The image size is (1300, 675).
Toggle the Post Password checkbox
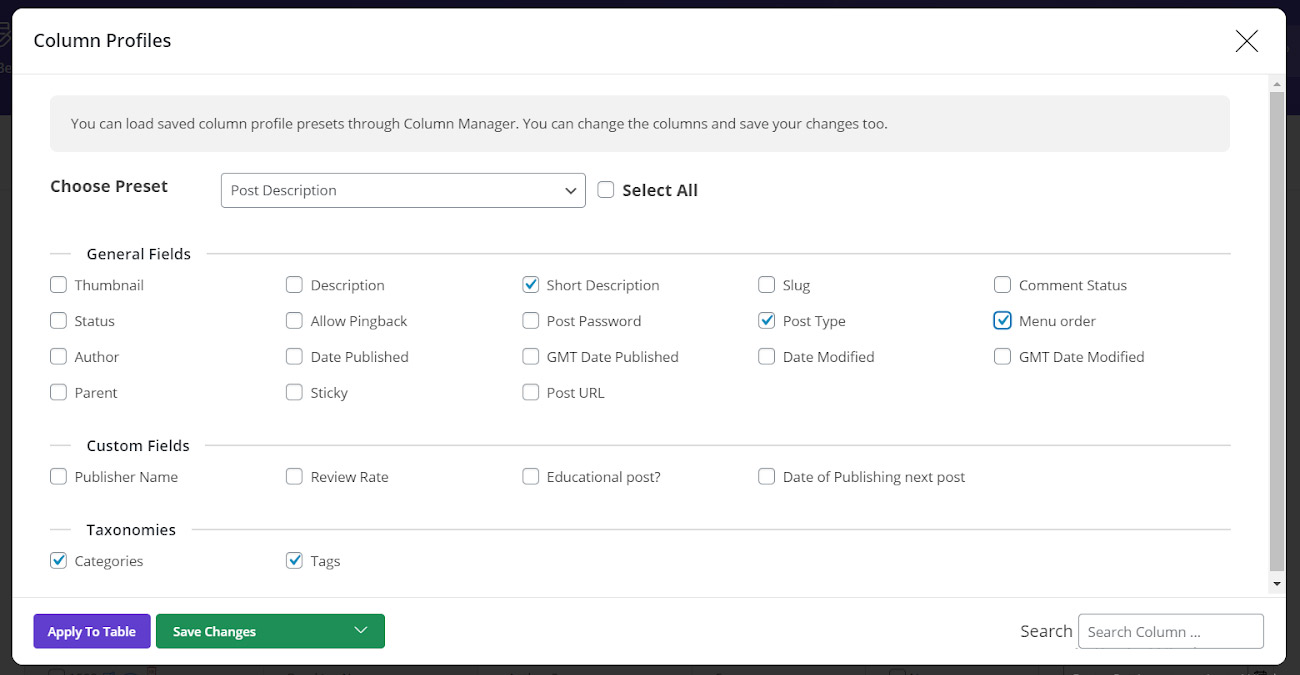(x=531, y=321)
